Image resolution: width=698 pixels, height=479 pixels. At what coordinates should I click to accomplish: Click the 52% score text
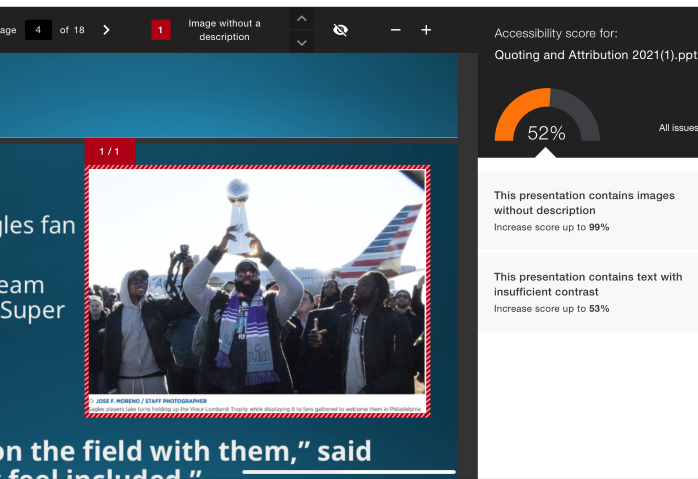point(546,133)
